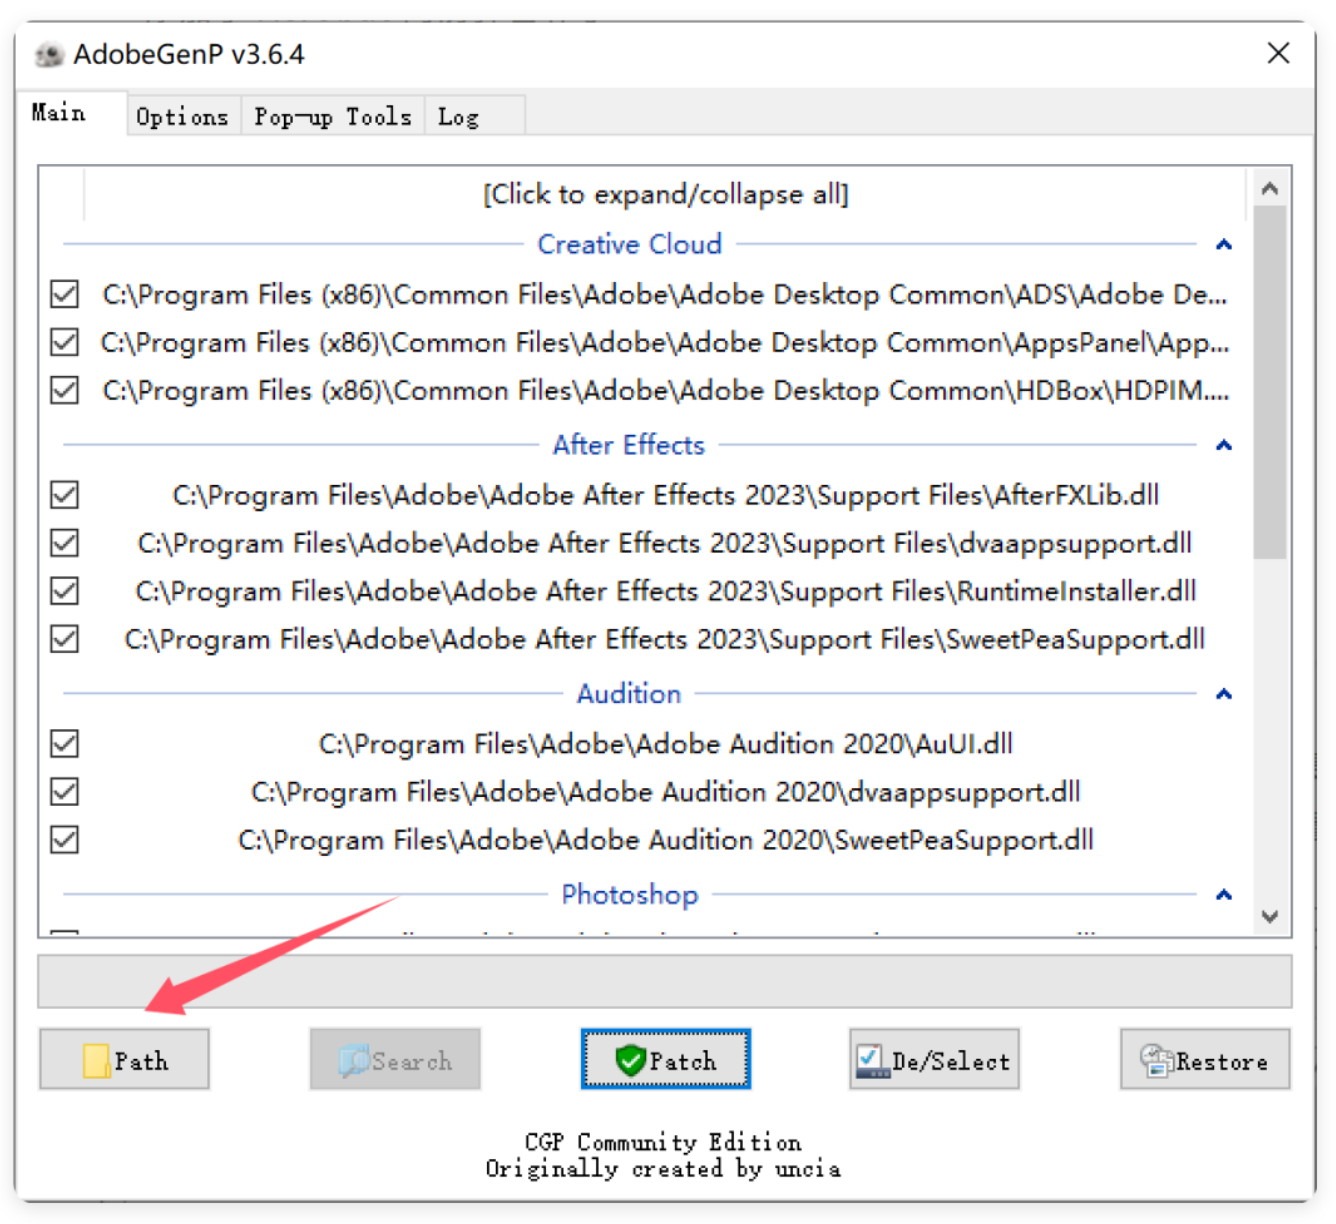This screenshot has width=1336, height=1224.
Task: Toggle checkbox for After Effects AfterFXLib.dll
Action: click(65, 495)
